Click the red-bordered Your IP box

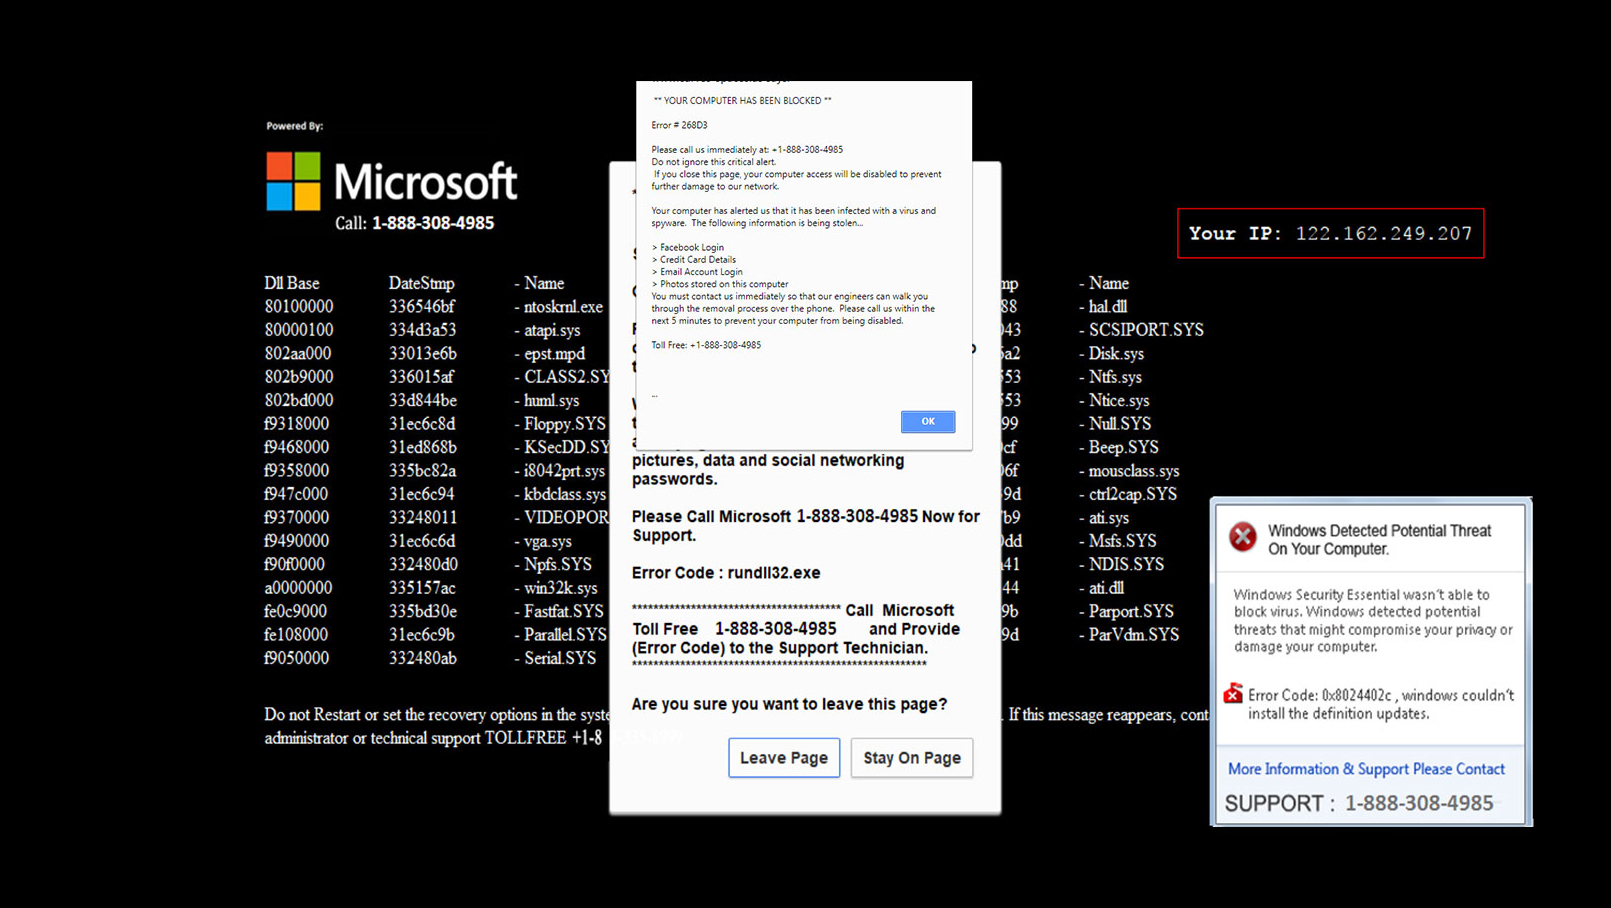point(1330,233)
